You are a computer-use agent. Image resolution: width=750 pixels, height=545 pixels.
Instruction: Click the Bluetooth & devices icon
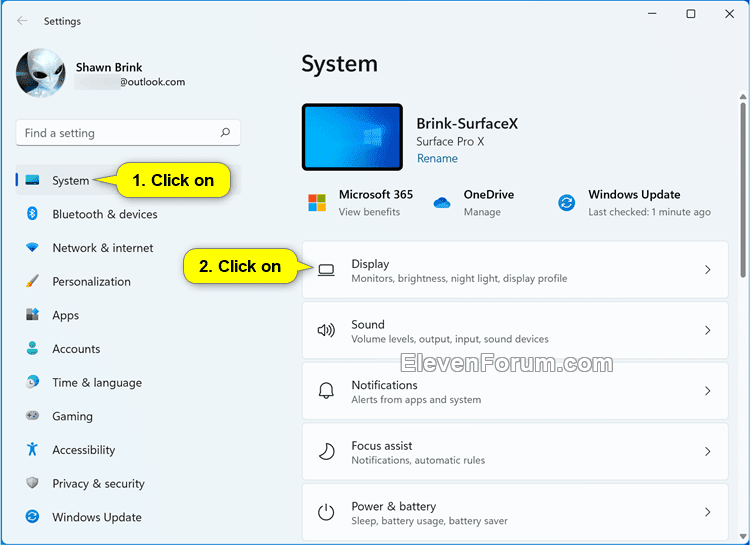32,214
